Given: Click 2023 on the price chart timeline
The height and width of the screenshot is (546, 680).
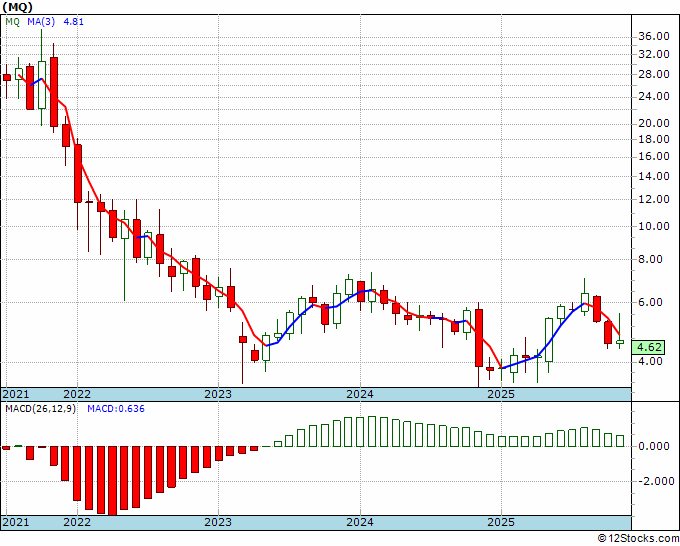Looking at the screenshot, I should click(218, 394).
